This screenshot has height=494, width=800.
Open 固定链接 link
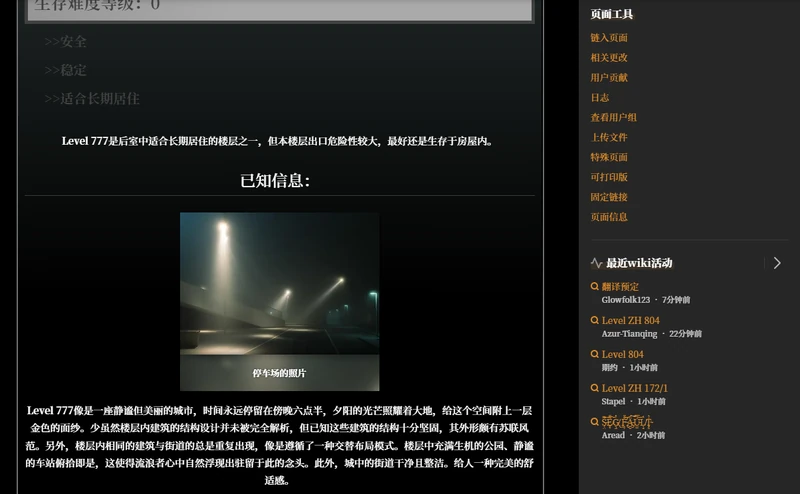[x=609, y=197]
